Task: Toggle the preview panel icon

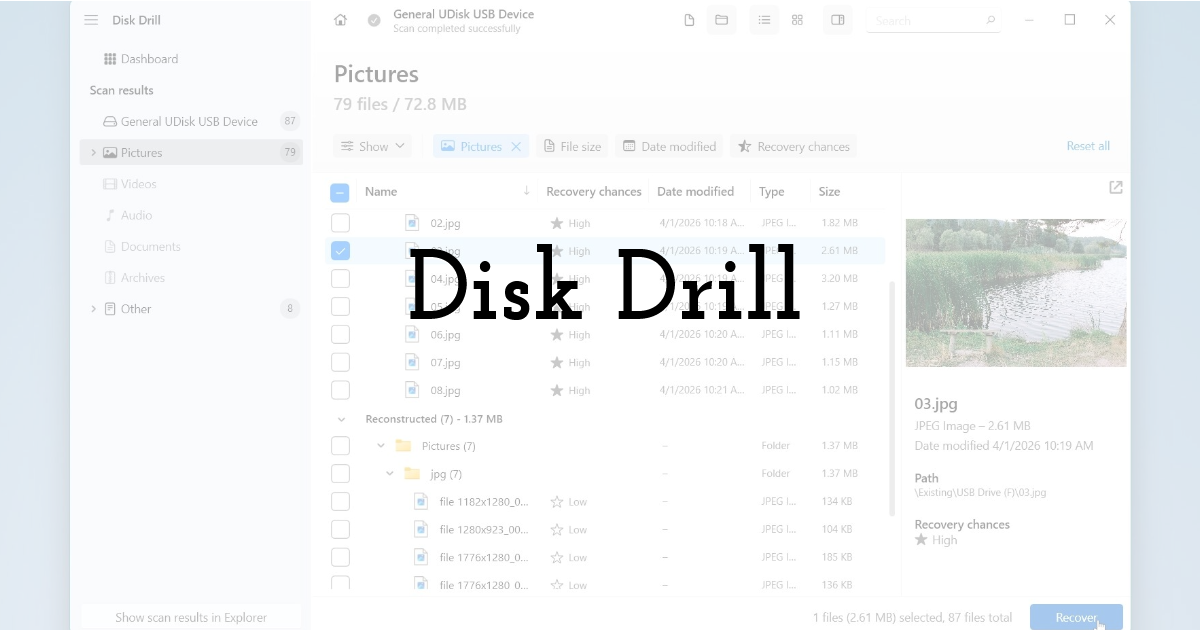Action: coord(837,20)
